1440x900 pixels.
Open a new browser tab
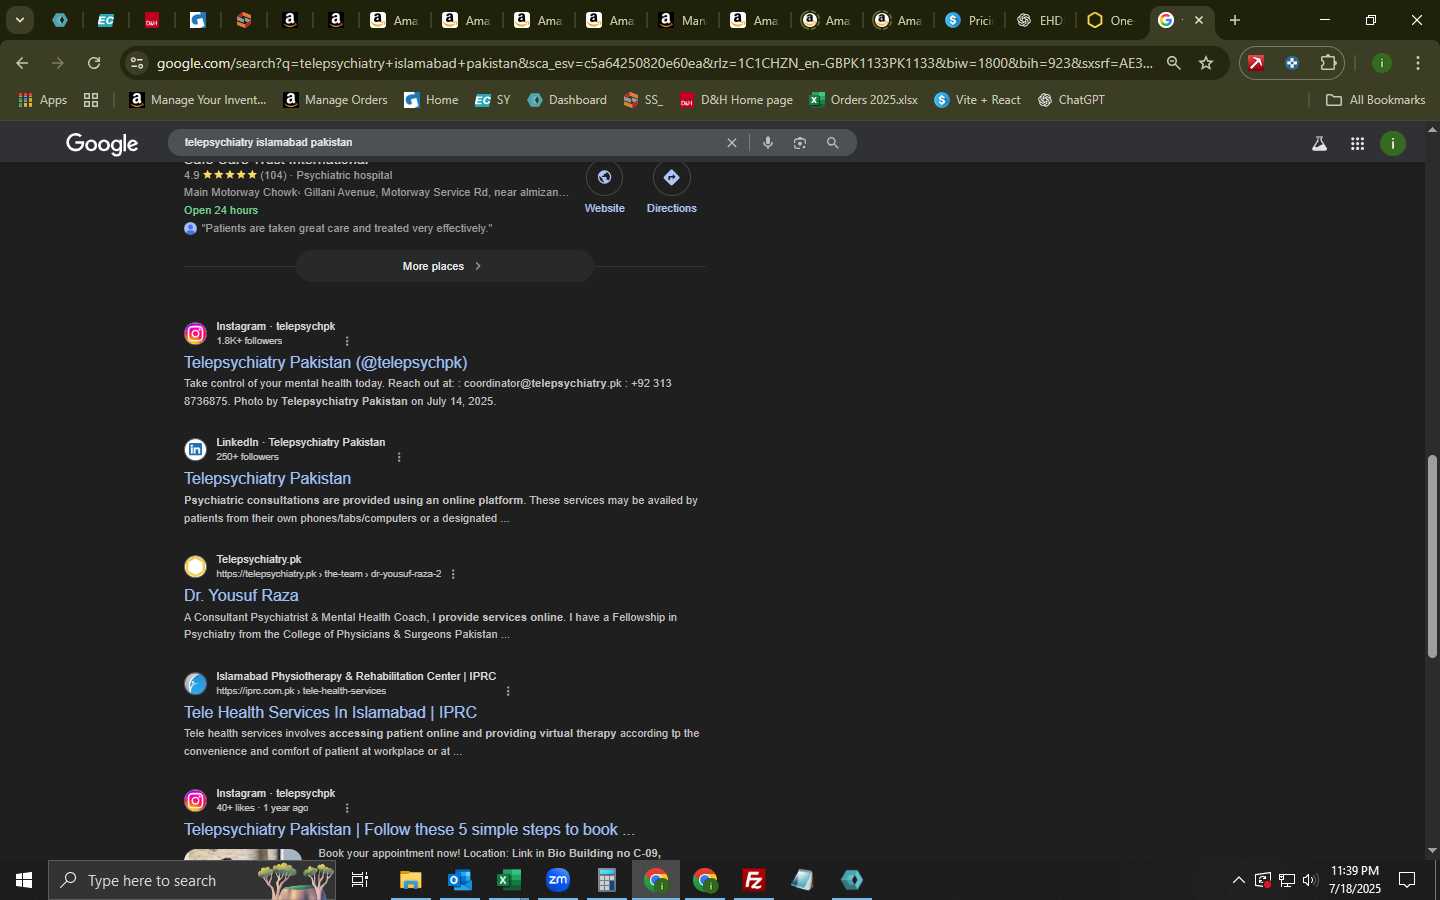pyautogui.click(x=1235, y=20)
